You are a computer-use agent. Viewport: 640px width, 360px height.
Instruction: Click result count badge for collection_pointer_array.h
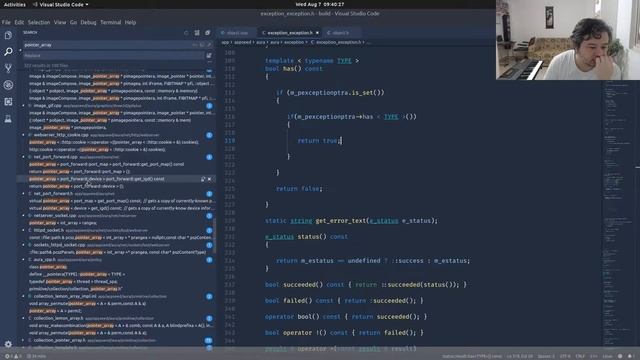pyautogui.click(x=209, y=340)
